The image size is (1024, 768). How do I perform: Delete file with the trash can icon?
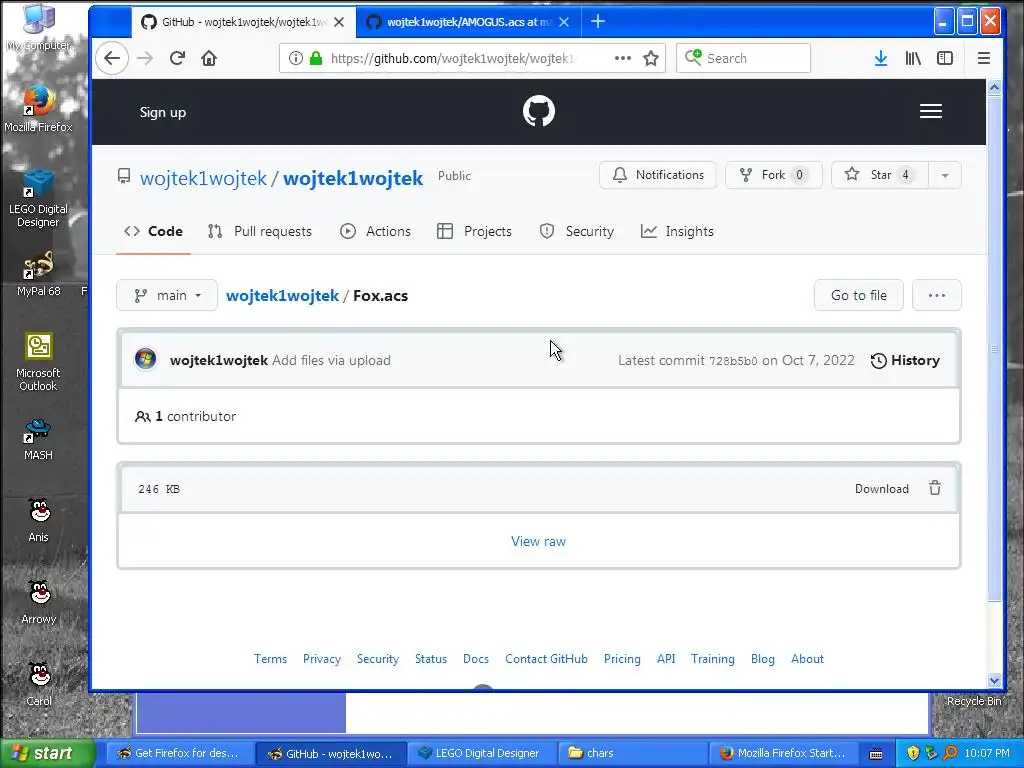[x=935, y=488]
